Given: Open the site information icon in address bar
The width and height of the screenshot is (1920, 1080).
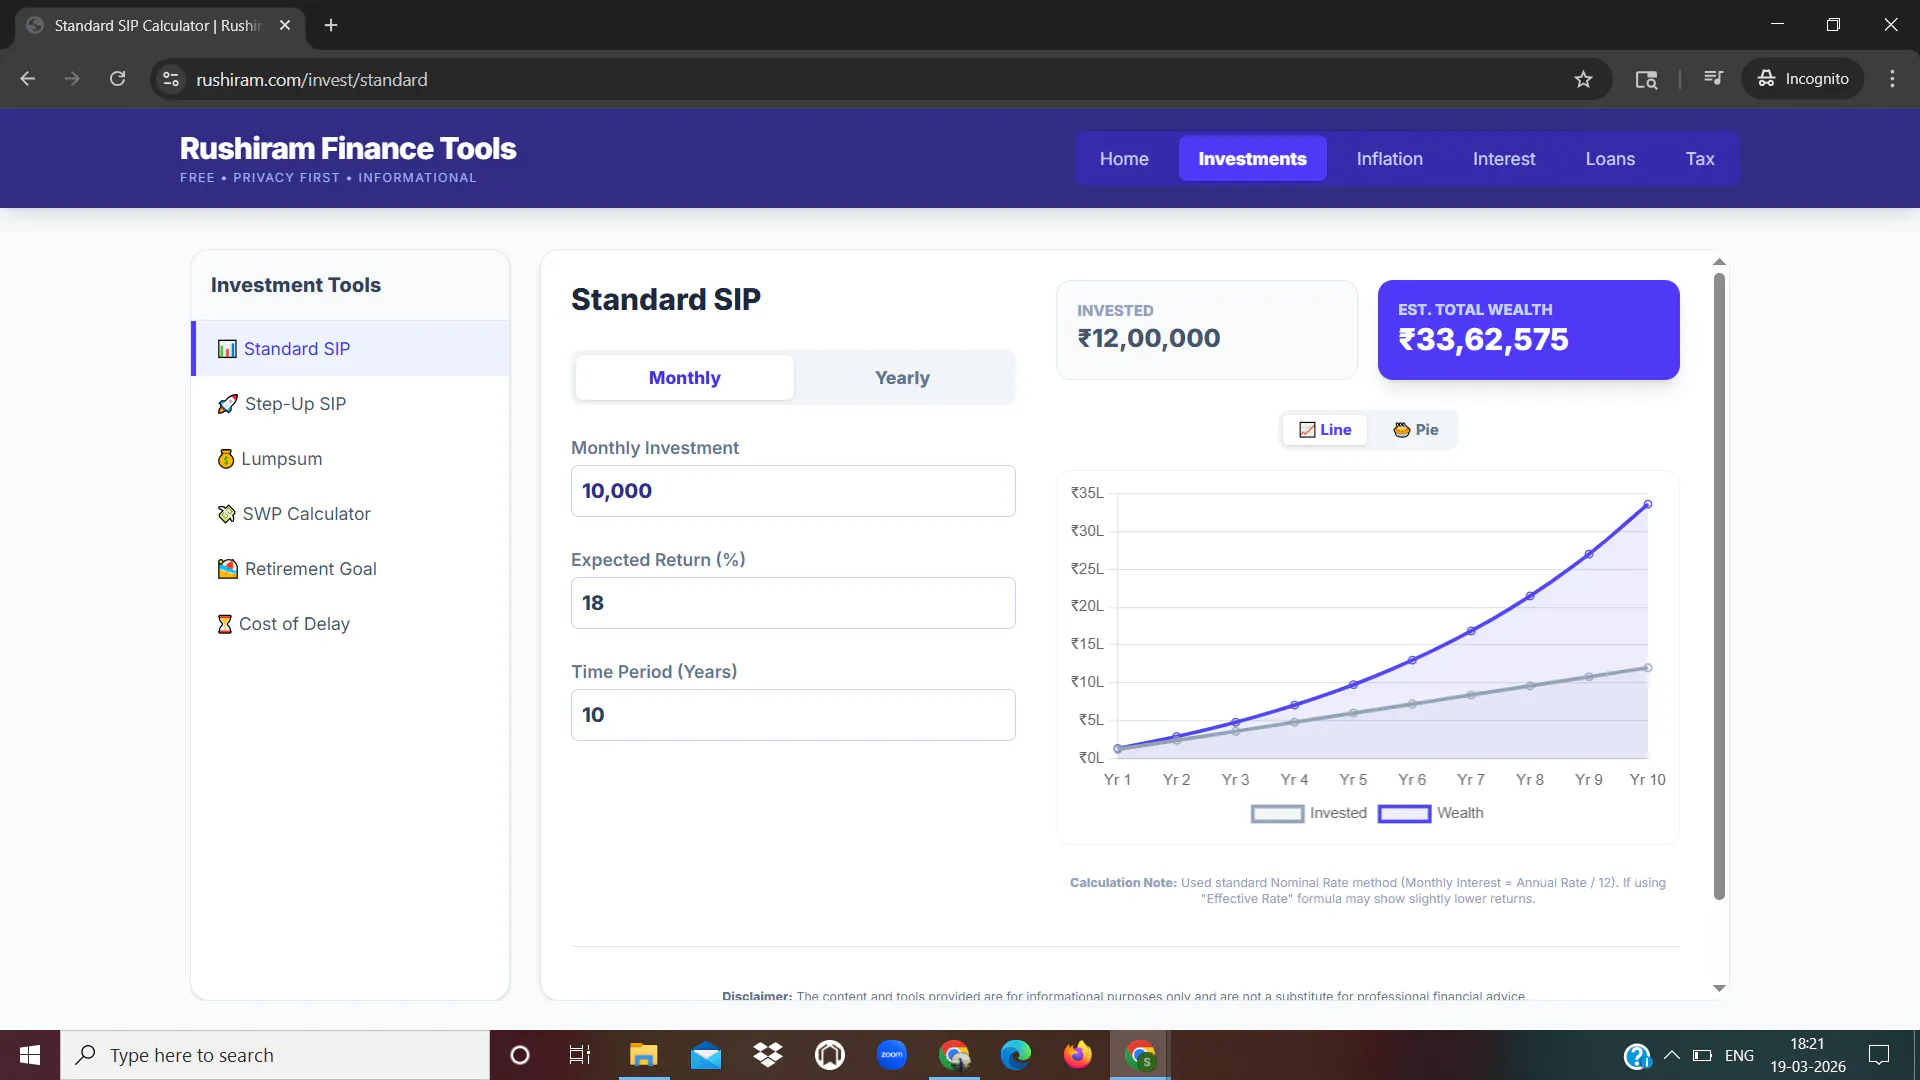Looking at the screenshot, I should 172,79.
